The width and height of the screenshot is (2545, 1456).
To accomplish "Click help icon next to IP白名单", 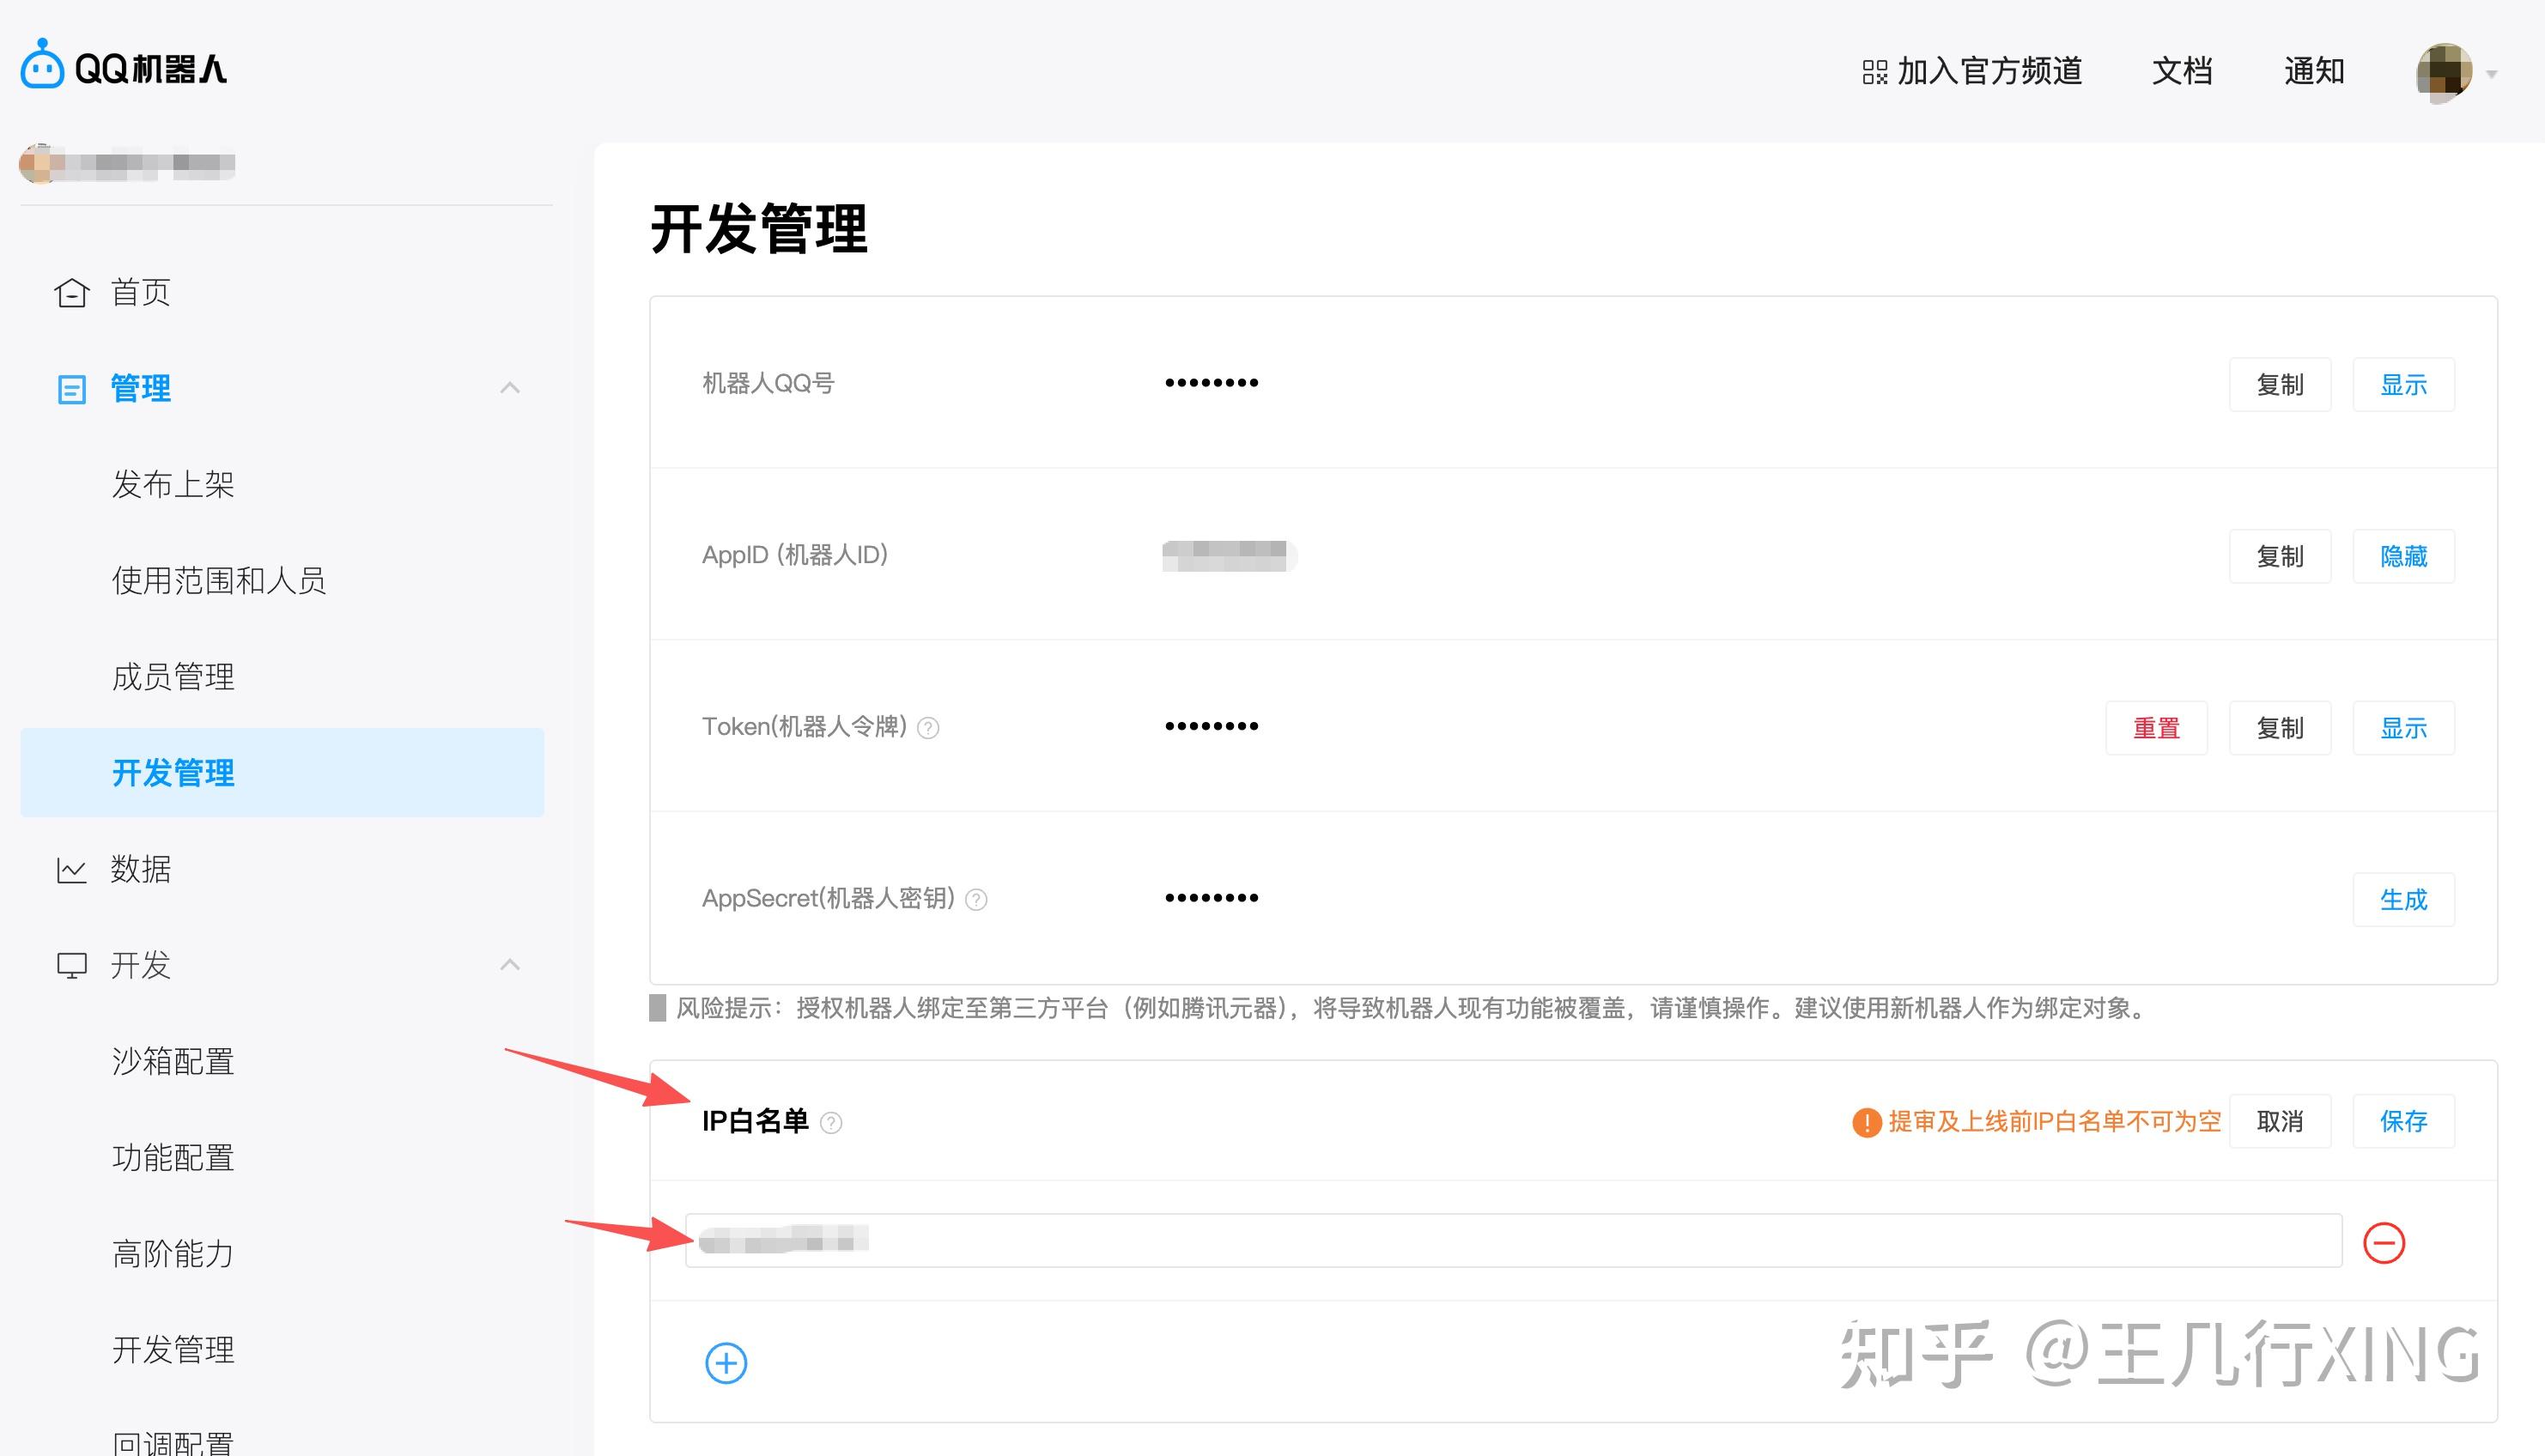I will (831, 1123).
